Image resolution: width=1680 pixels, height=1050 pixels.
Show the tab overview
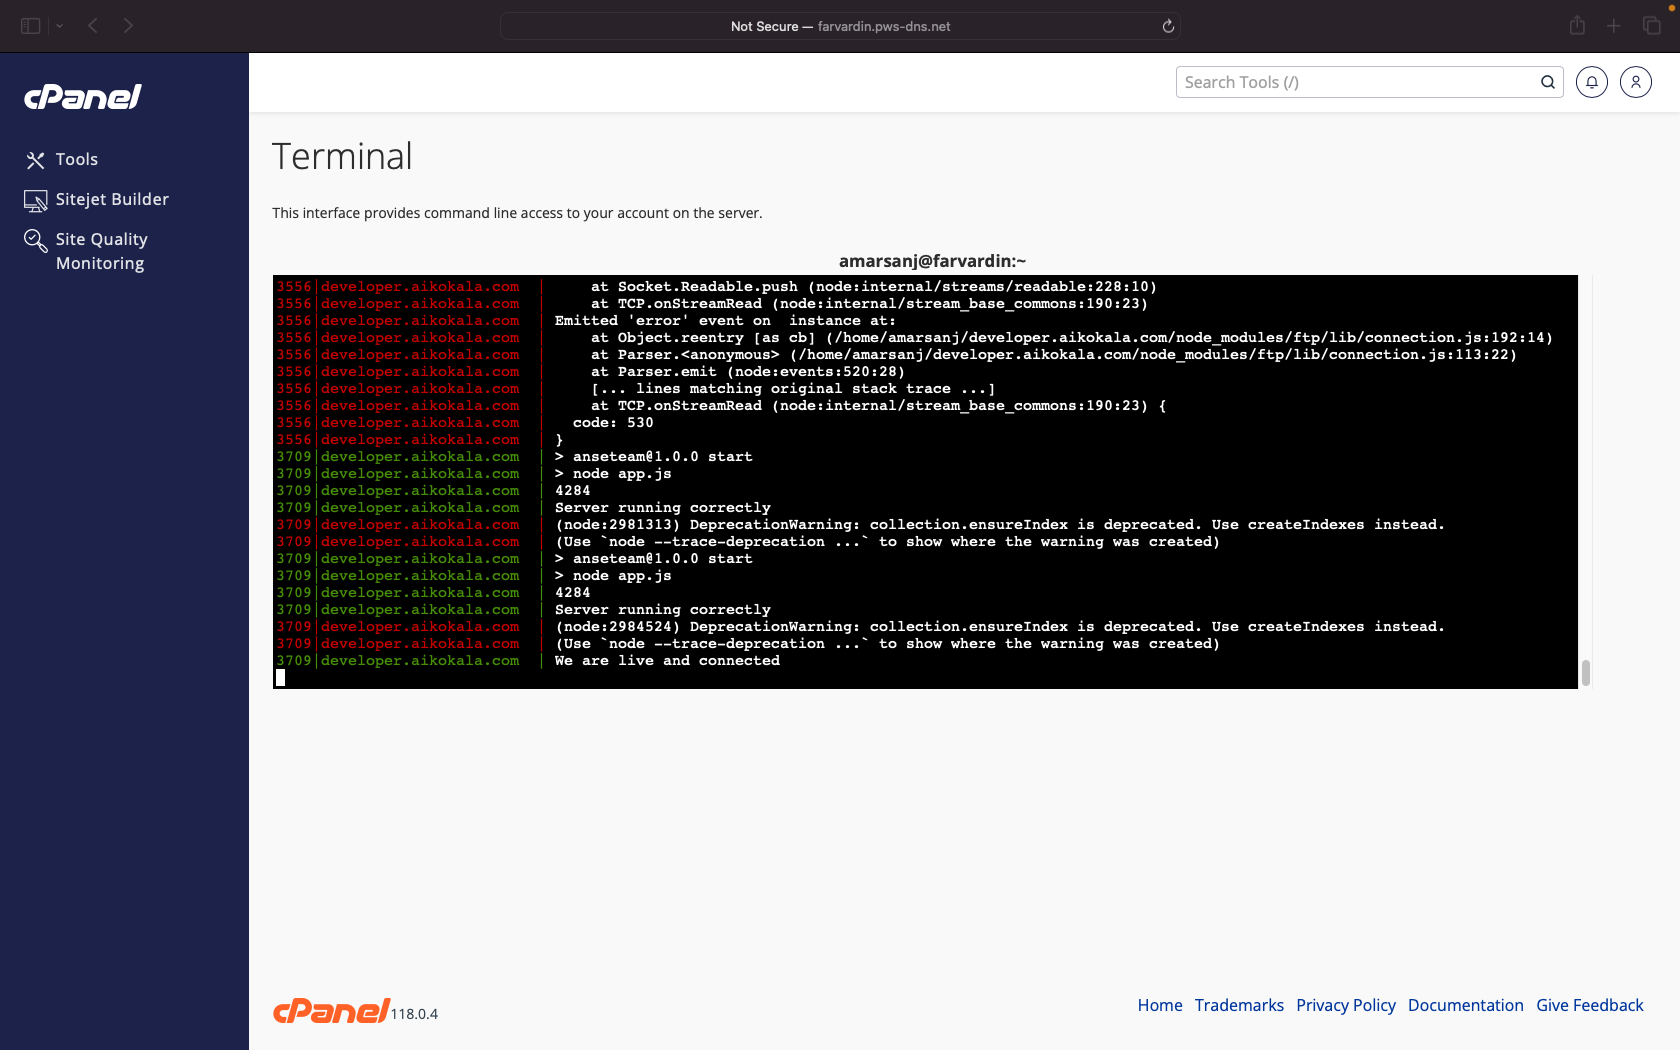click(x=1651, y=26)
